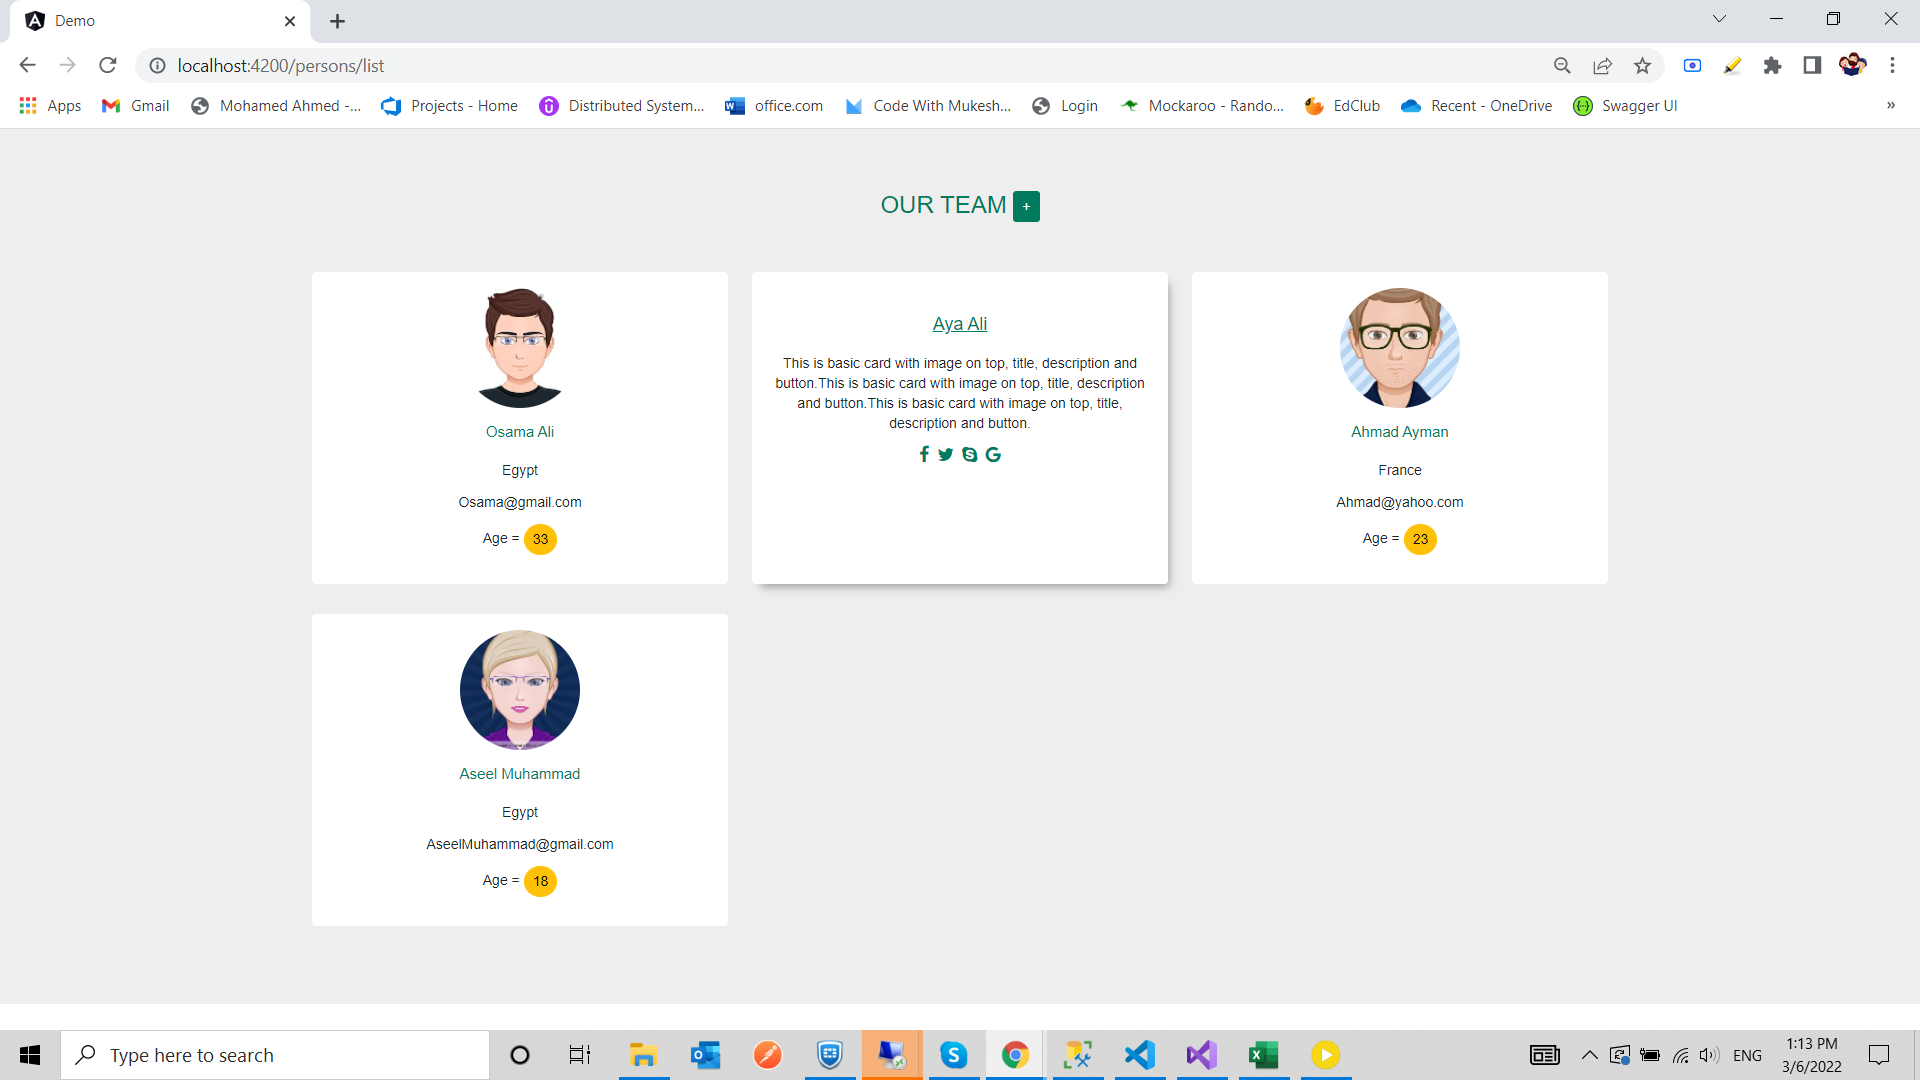Viewport: 1920px width, 1080px height.
Task: Launch Visual Studio Code from the taskbar
Action: coord(1140,1055)
